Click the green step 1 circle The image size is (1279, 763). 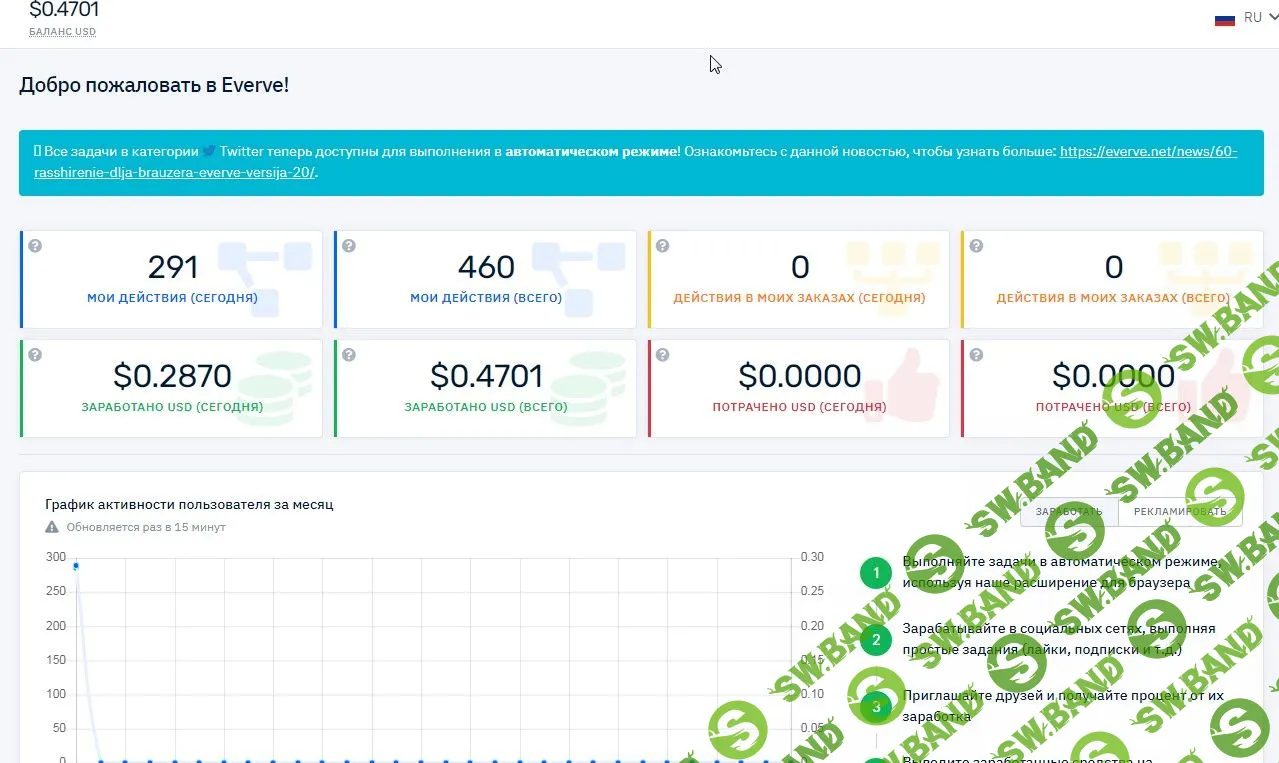(x=876, y=573)
